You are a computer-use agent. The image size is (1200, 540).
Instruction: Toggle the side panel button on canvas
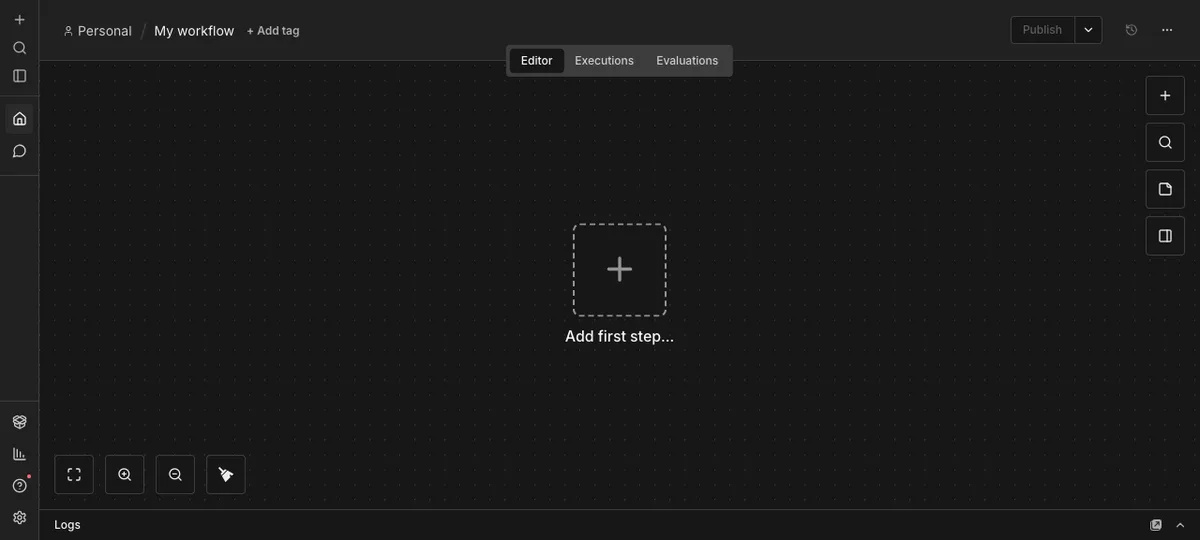pos(1165,236)
